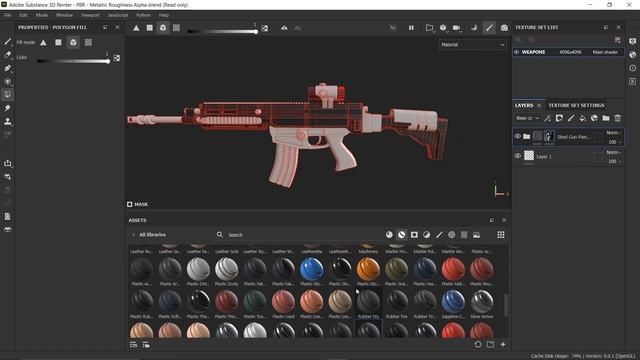Switch to the Layers tab
Screen dimensions: 640x360
tap(524, 105)
